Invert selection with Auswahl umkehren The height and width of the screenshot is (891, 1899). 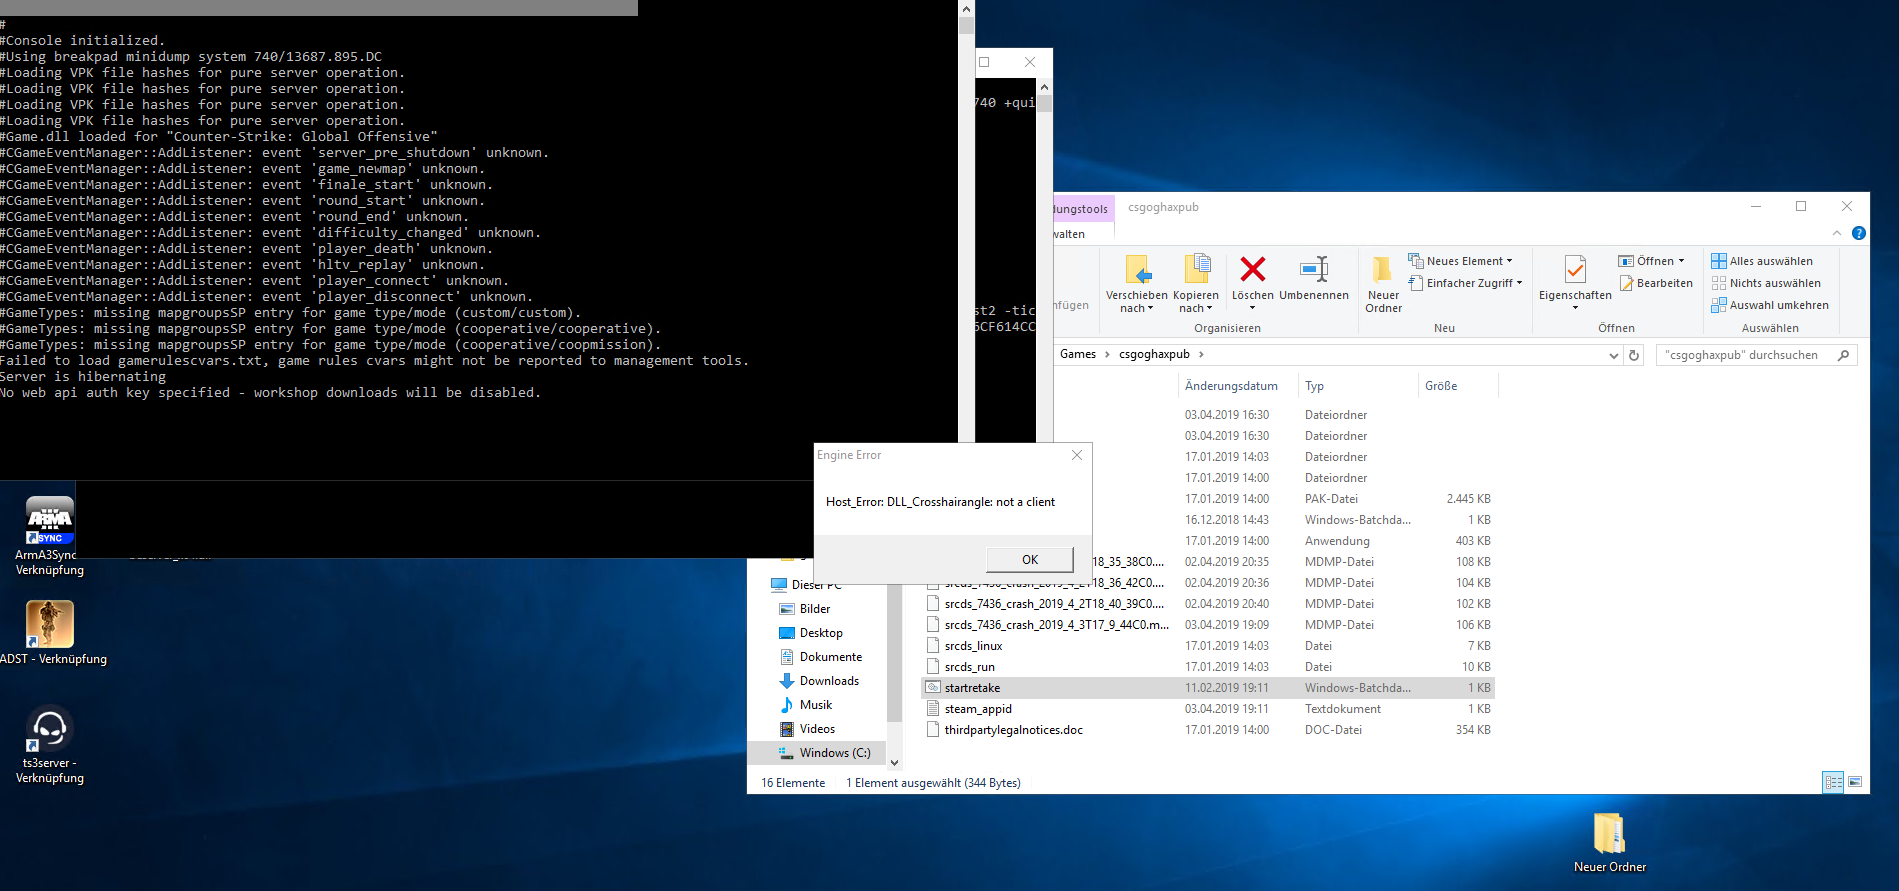point(1770,305)
